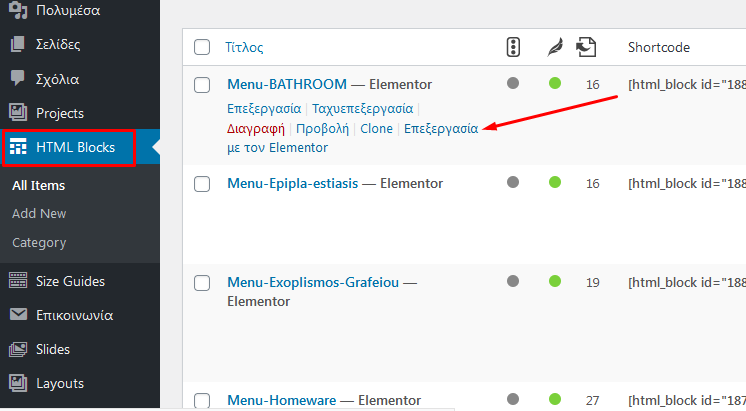Open Category submenu item
Image resolution: width=746 pixels, height=411 pixels.
(39, 243)
